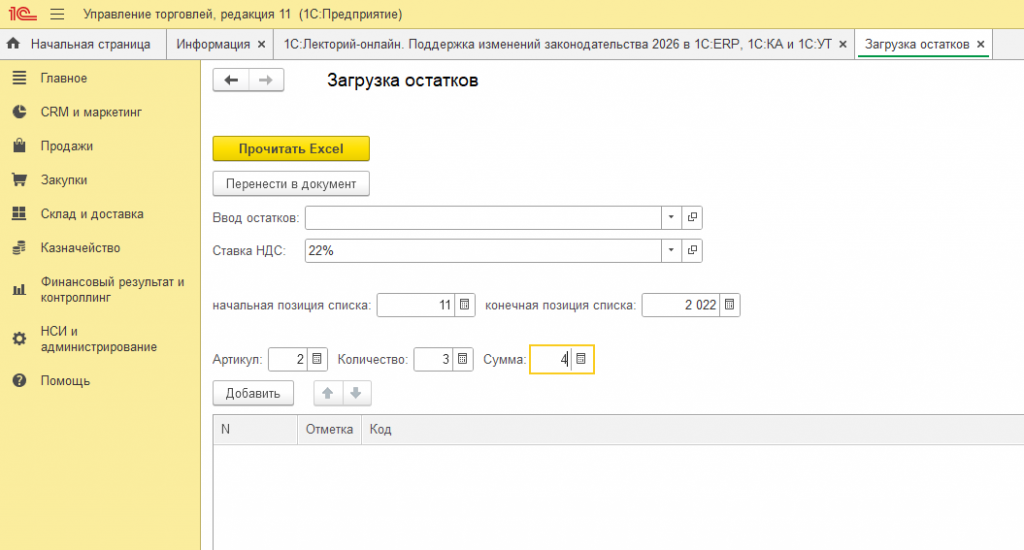The width and height of the screenshot is (1024, 550).
Task: Click the Прочитать Excel button
Action: click(291, 149)
